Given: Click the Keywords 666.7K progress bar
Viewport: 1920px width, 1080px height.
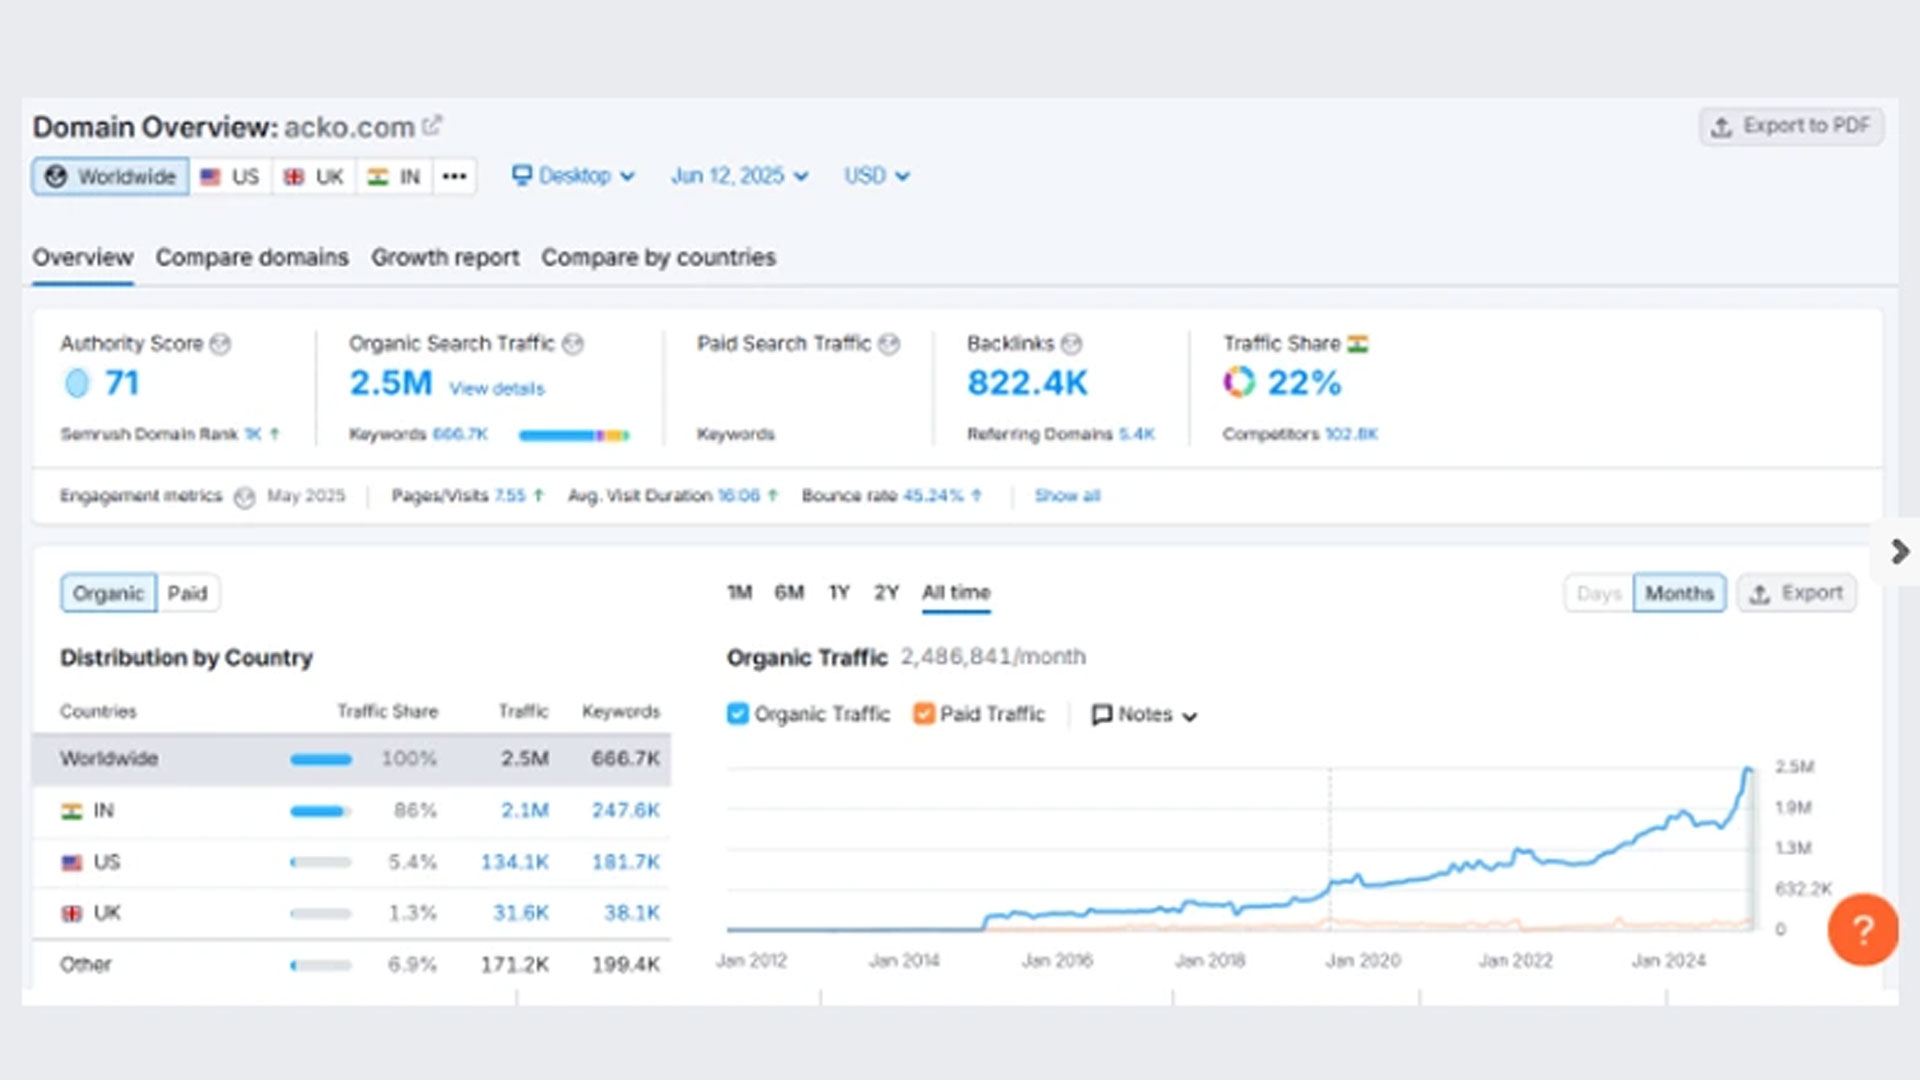Looking at the screenshot, I should (x=574, y=435).
